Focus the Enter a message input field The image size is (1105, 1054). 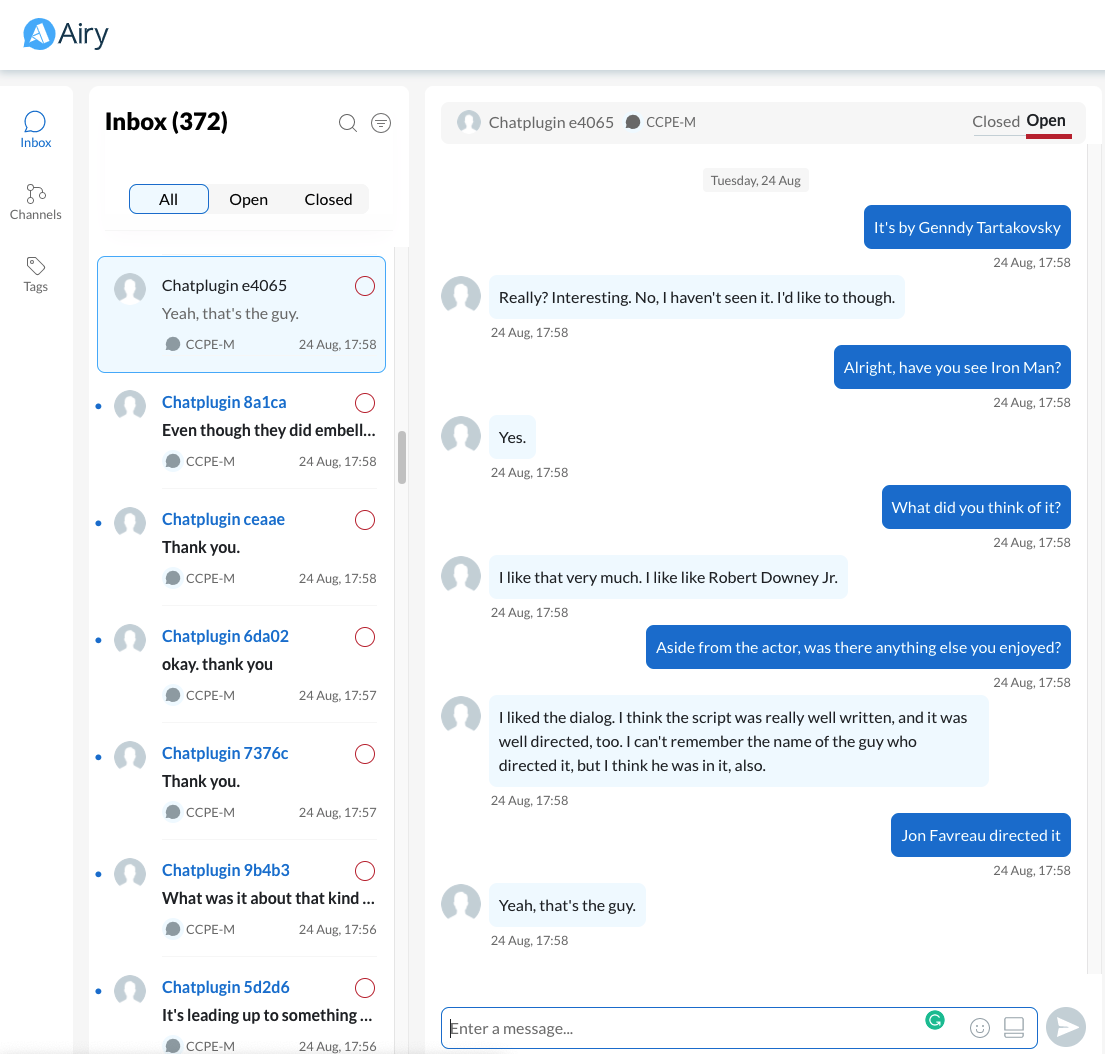click(x=680, y=1028)
